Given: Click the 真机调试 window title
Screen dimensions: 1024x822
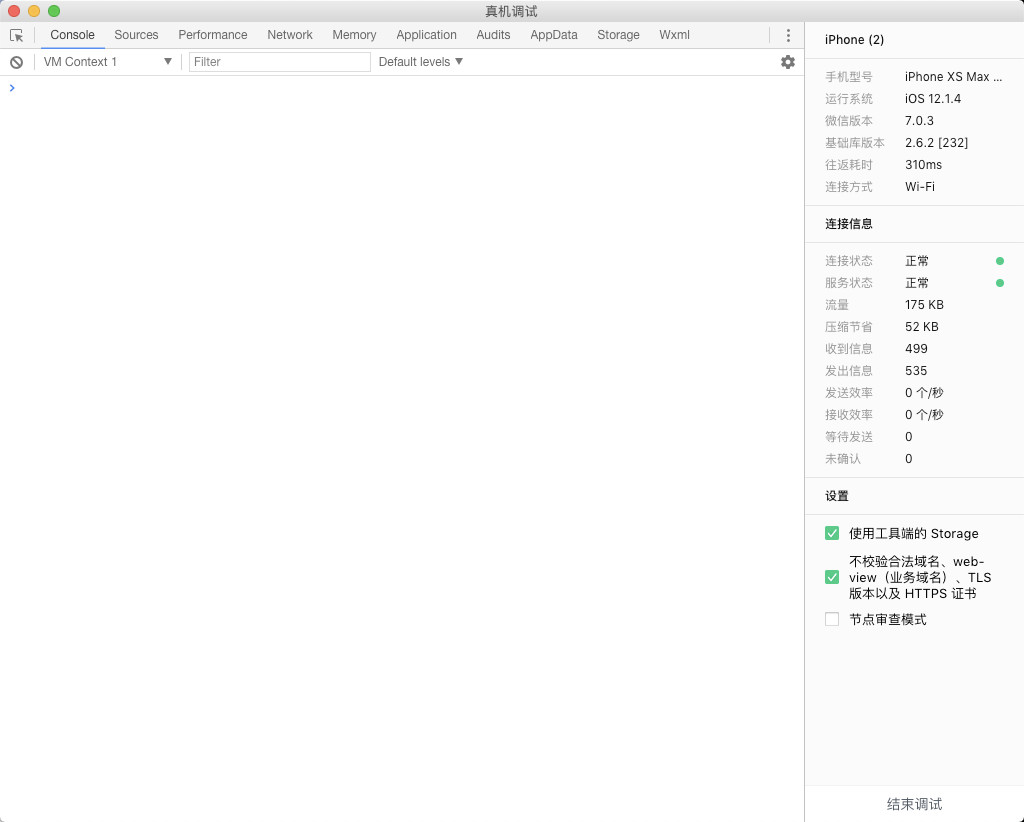Looking at the screenshot, I should 511,12.
